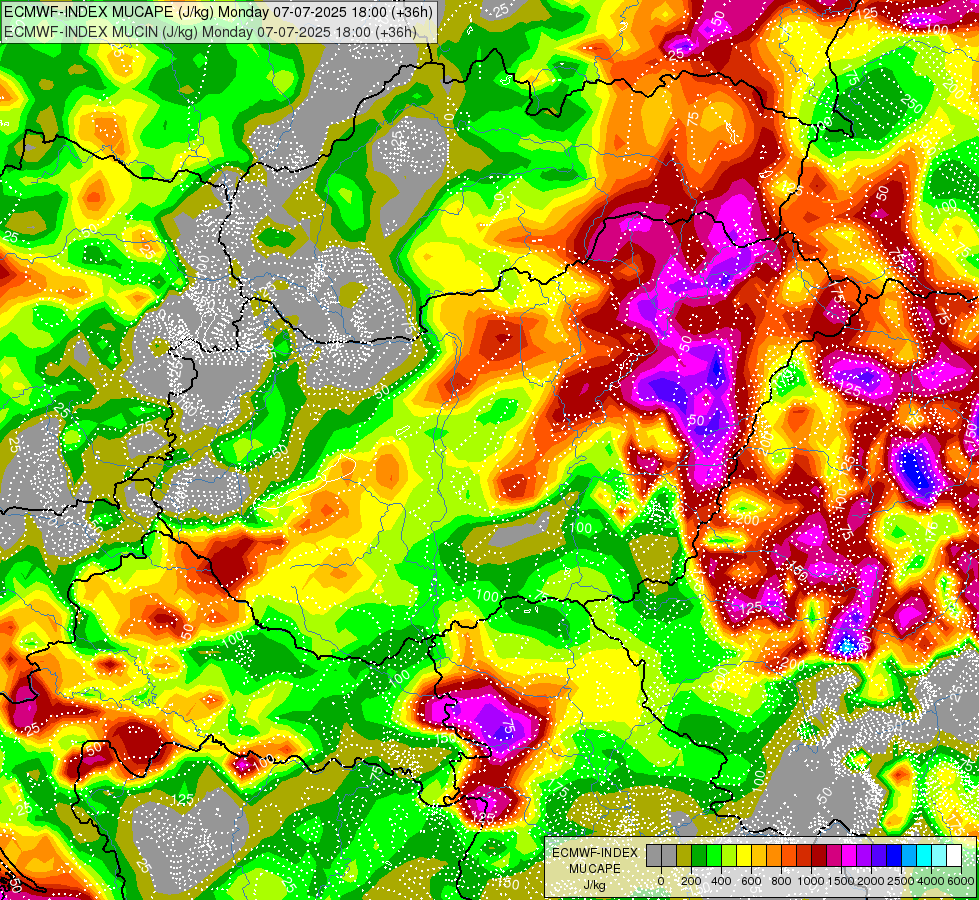Screen dimensions: 979x900
Task: Select the amber legend swatch above 600
Action: pyautogui.click(x=759, y=856)
